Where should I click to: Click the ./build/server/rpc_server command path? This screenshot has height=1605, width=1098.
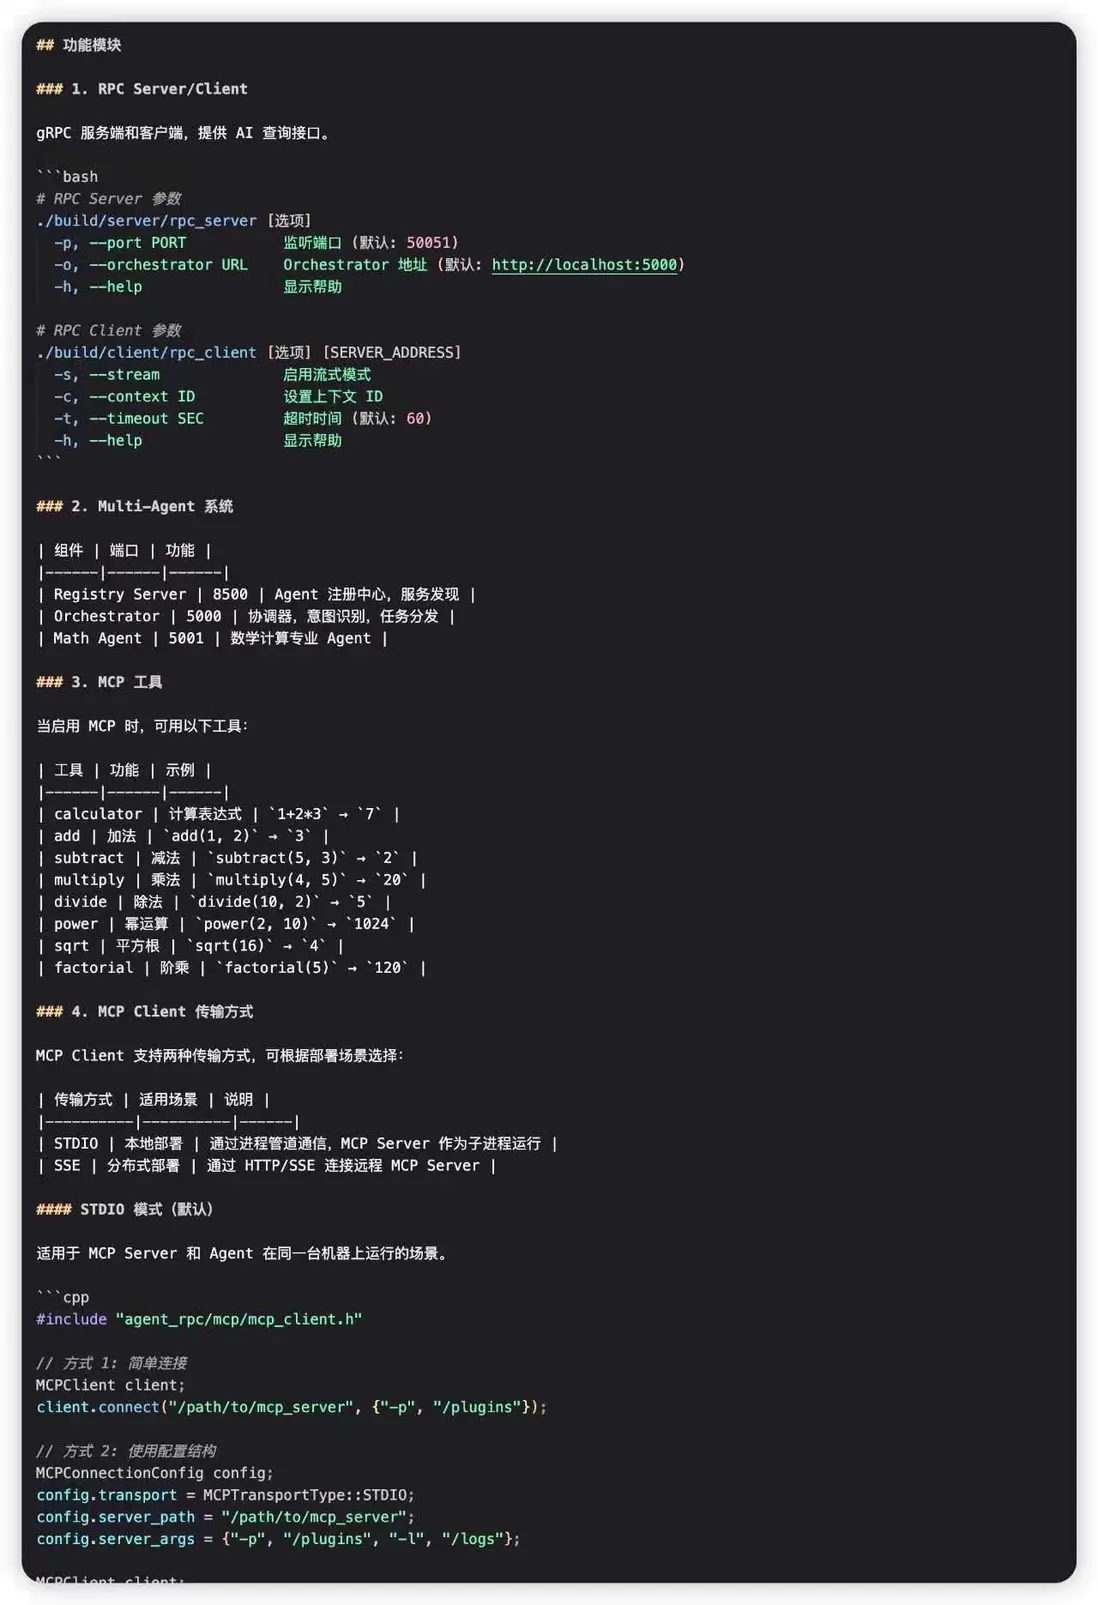pos(146,221)
